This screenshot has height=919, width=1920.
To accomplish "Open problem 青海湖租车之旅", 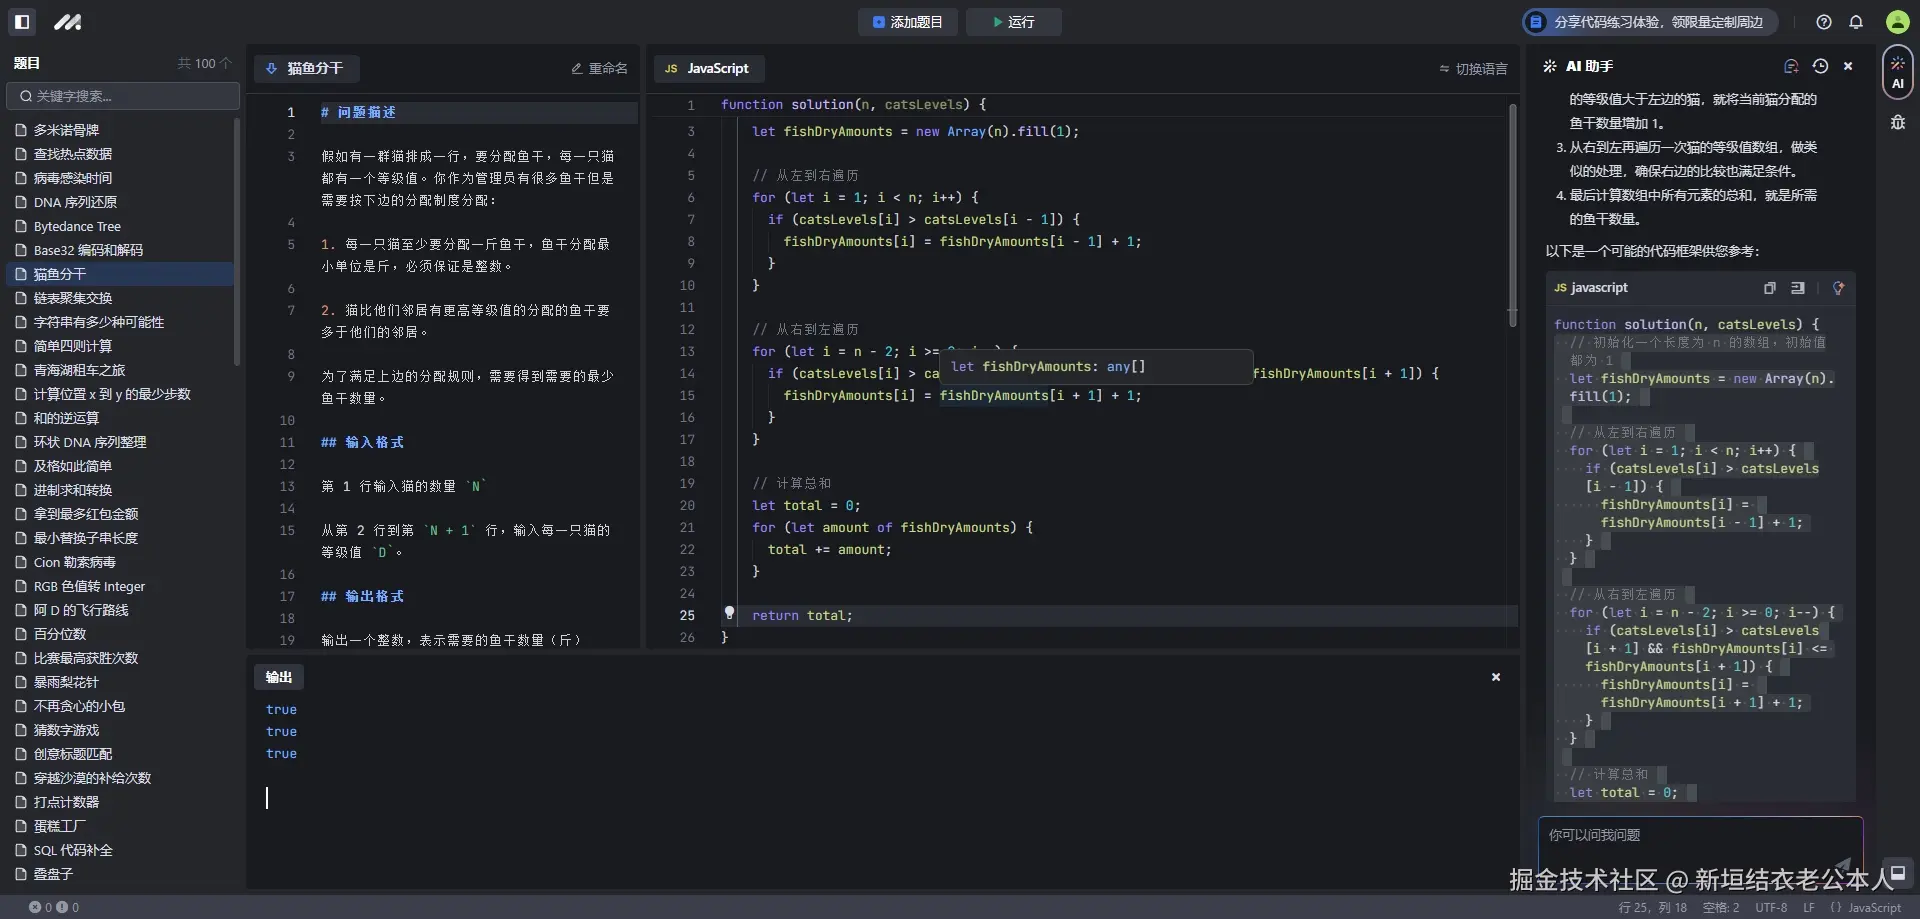I will [x=120, y=370].
